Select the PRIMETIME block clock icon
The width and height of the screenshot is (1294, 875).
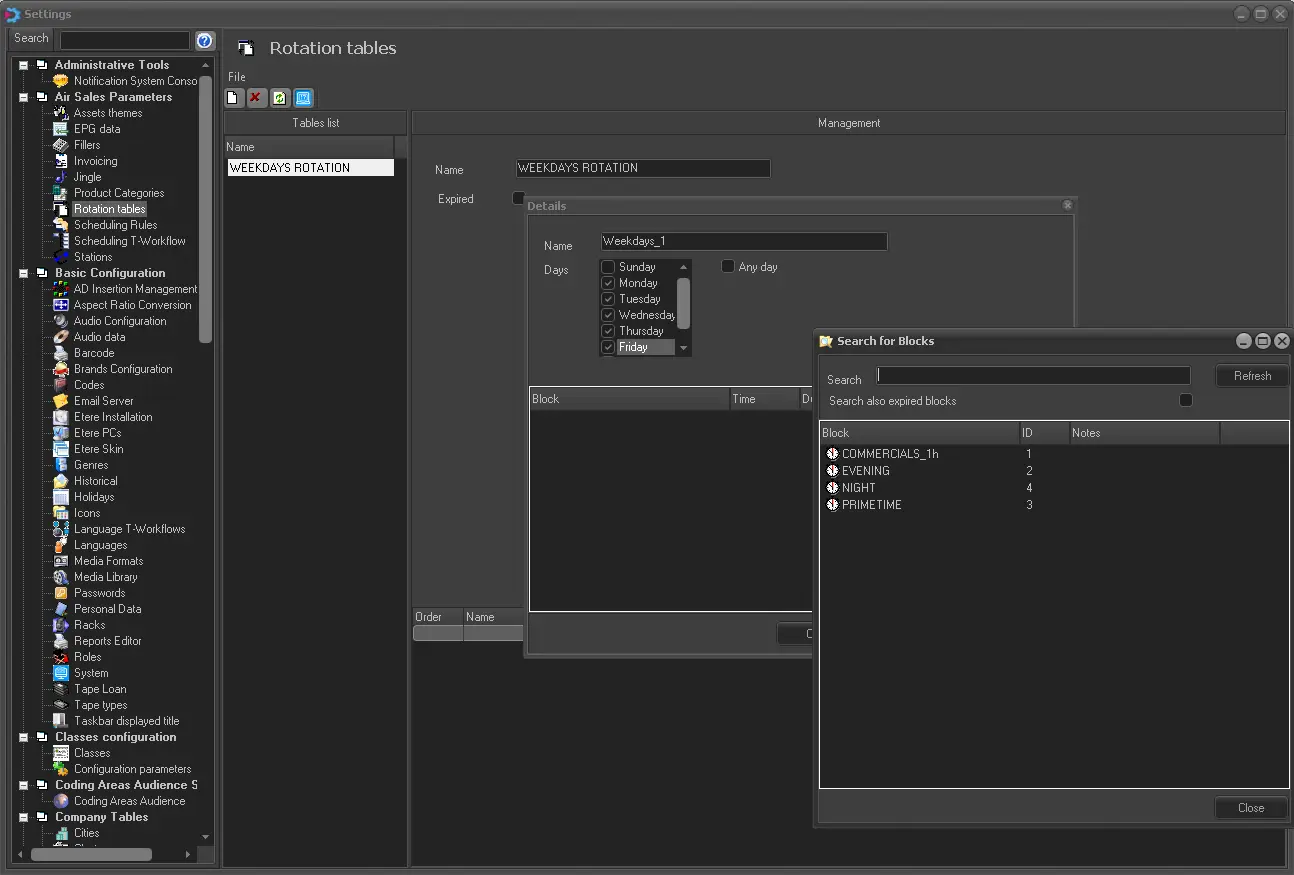[x=832, y=505]
